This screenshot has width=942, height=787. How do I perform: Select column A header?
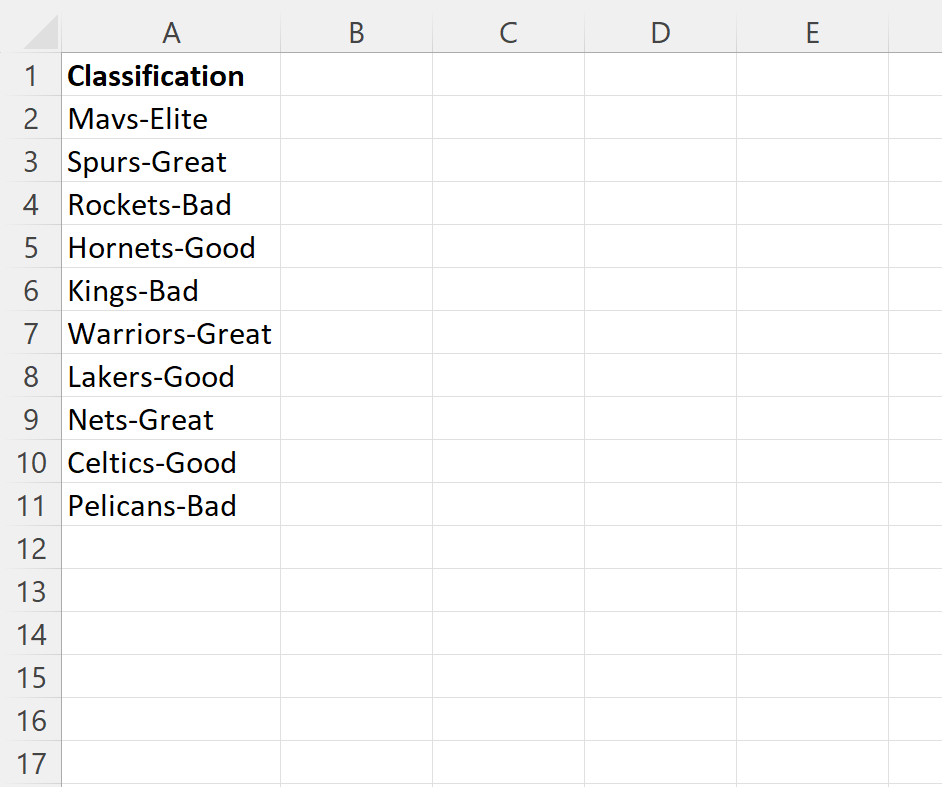pyautogui.click(x=171, y=33)
